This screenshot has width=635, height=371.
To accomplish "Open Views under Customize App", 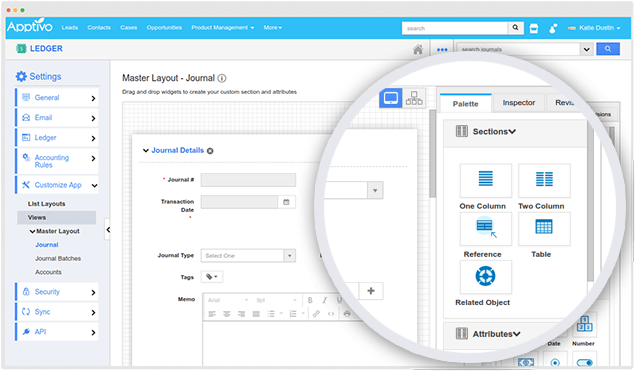I will pyautogui.click(x=56, y=217).
